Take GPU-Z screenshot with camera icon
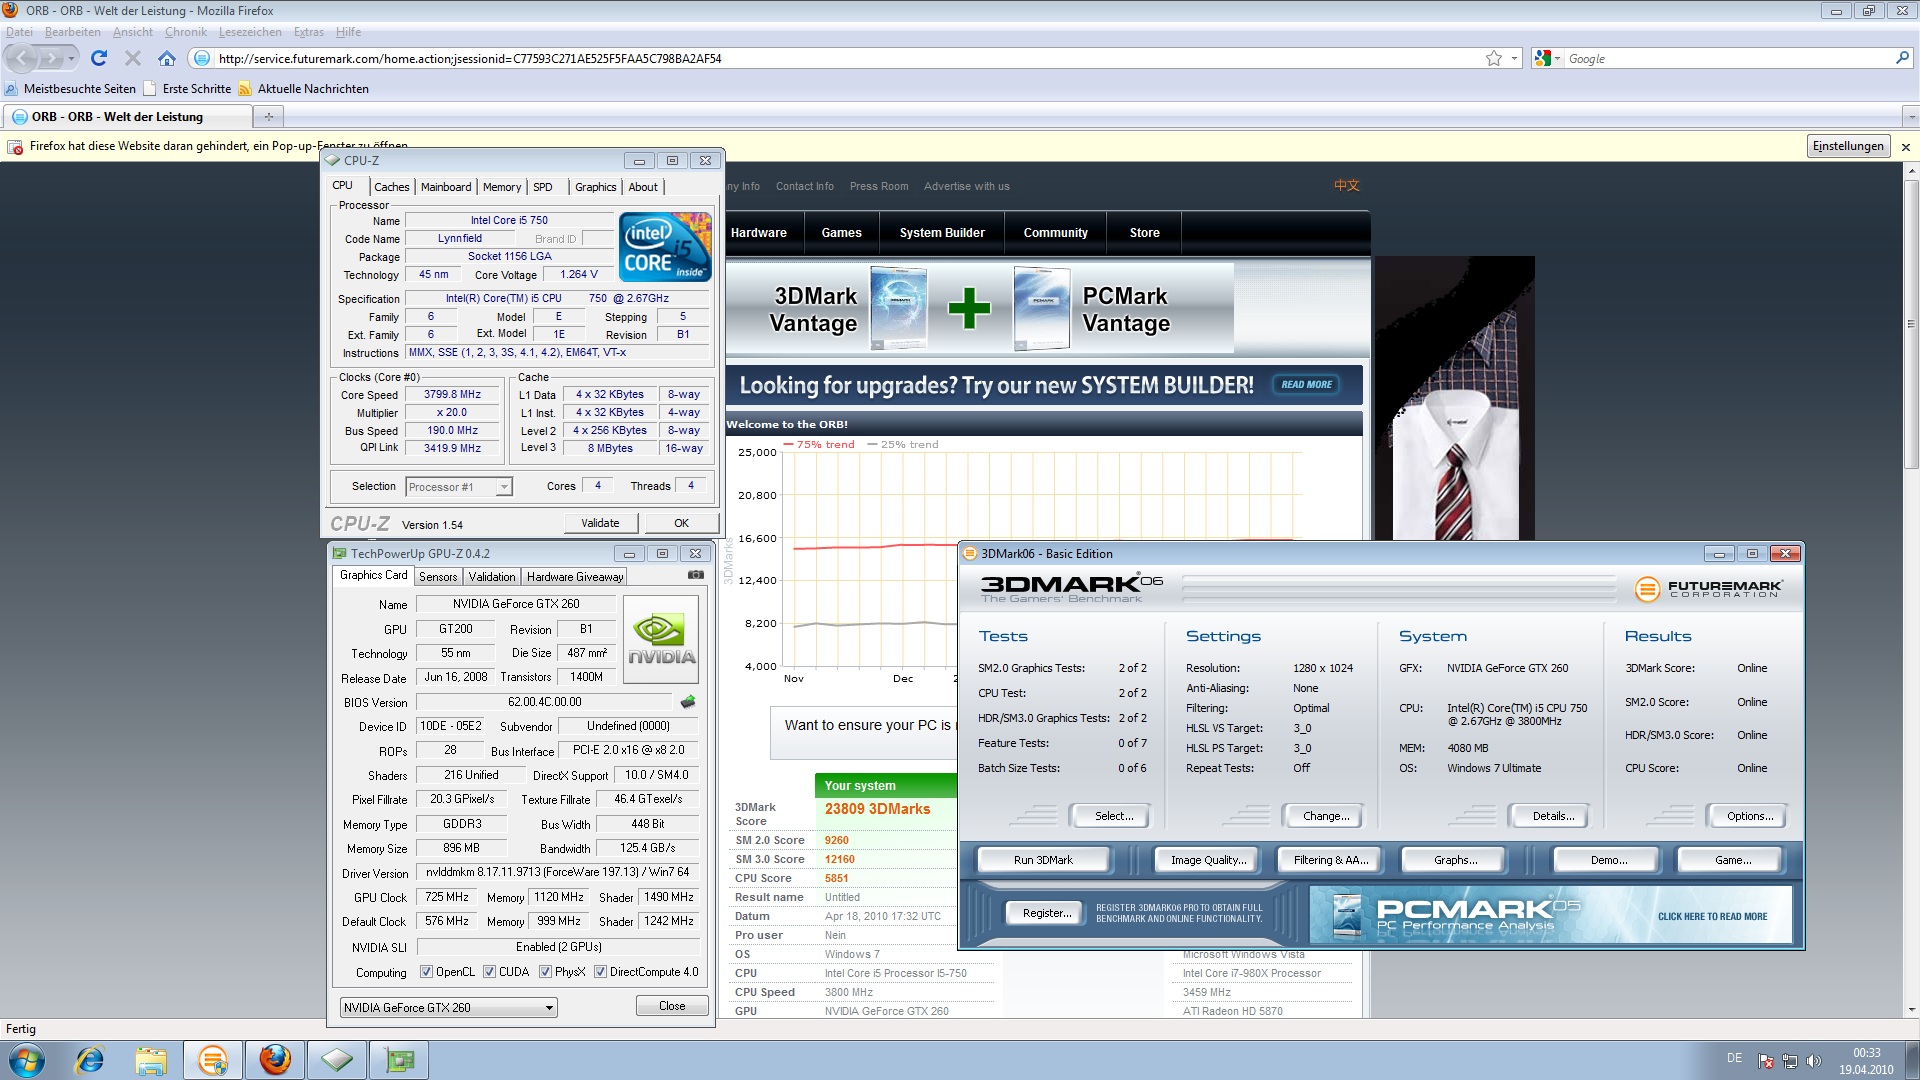The height and width of the screenshot is (1080, 1920). [696, 576]
